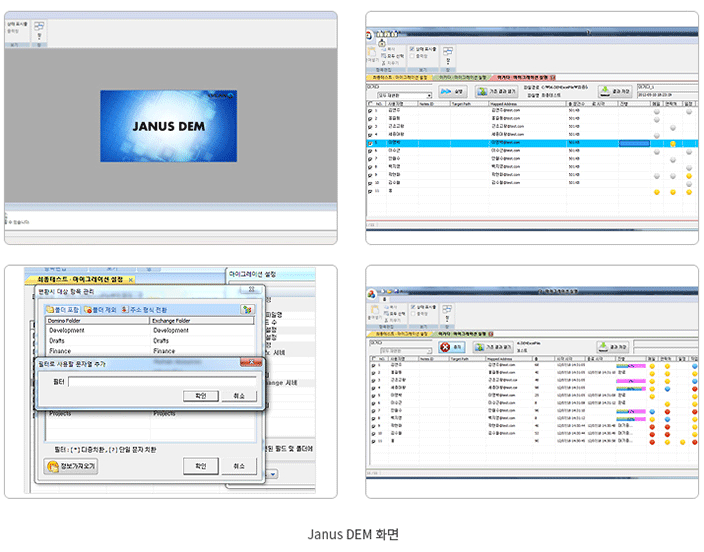This screenshot has height=552, width=704.
Task: Click the save results icon in top-right window
Action: (x=605, y=92)
